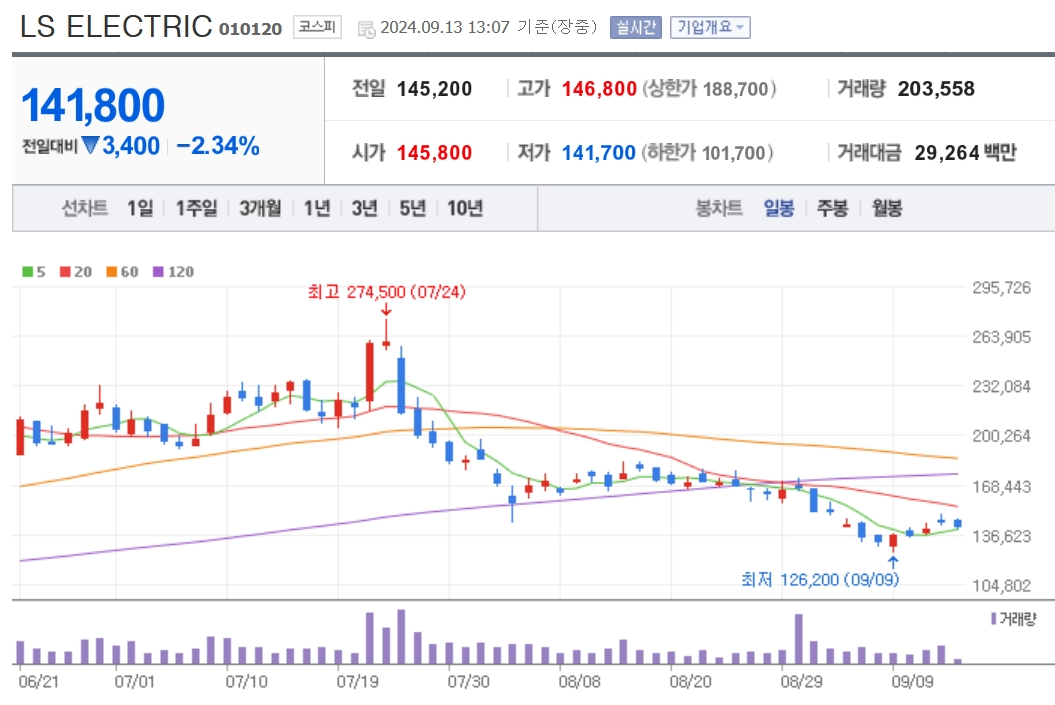This screenshot has width=1055, height=705.
Task: Click the orange 60-day moving average swatch
Action: point(112,272)
